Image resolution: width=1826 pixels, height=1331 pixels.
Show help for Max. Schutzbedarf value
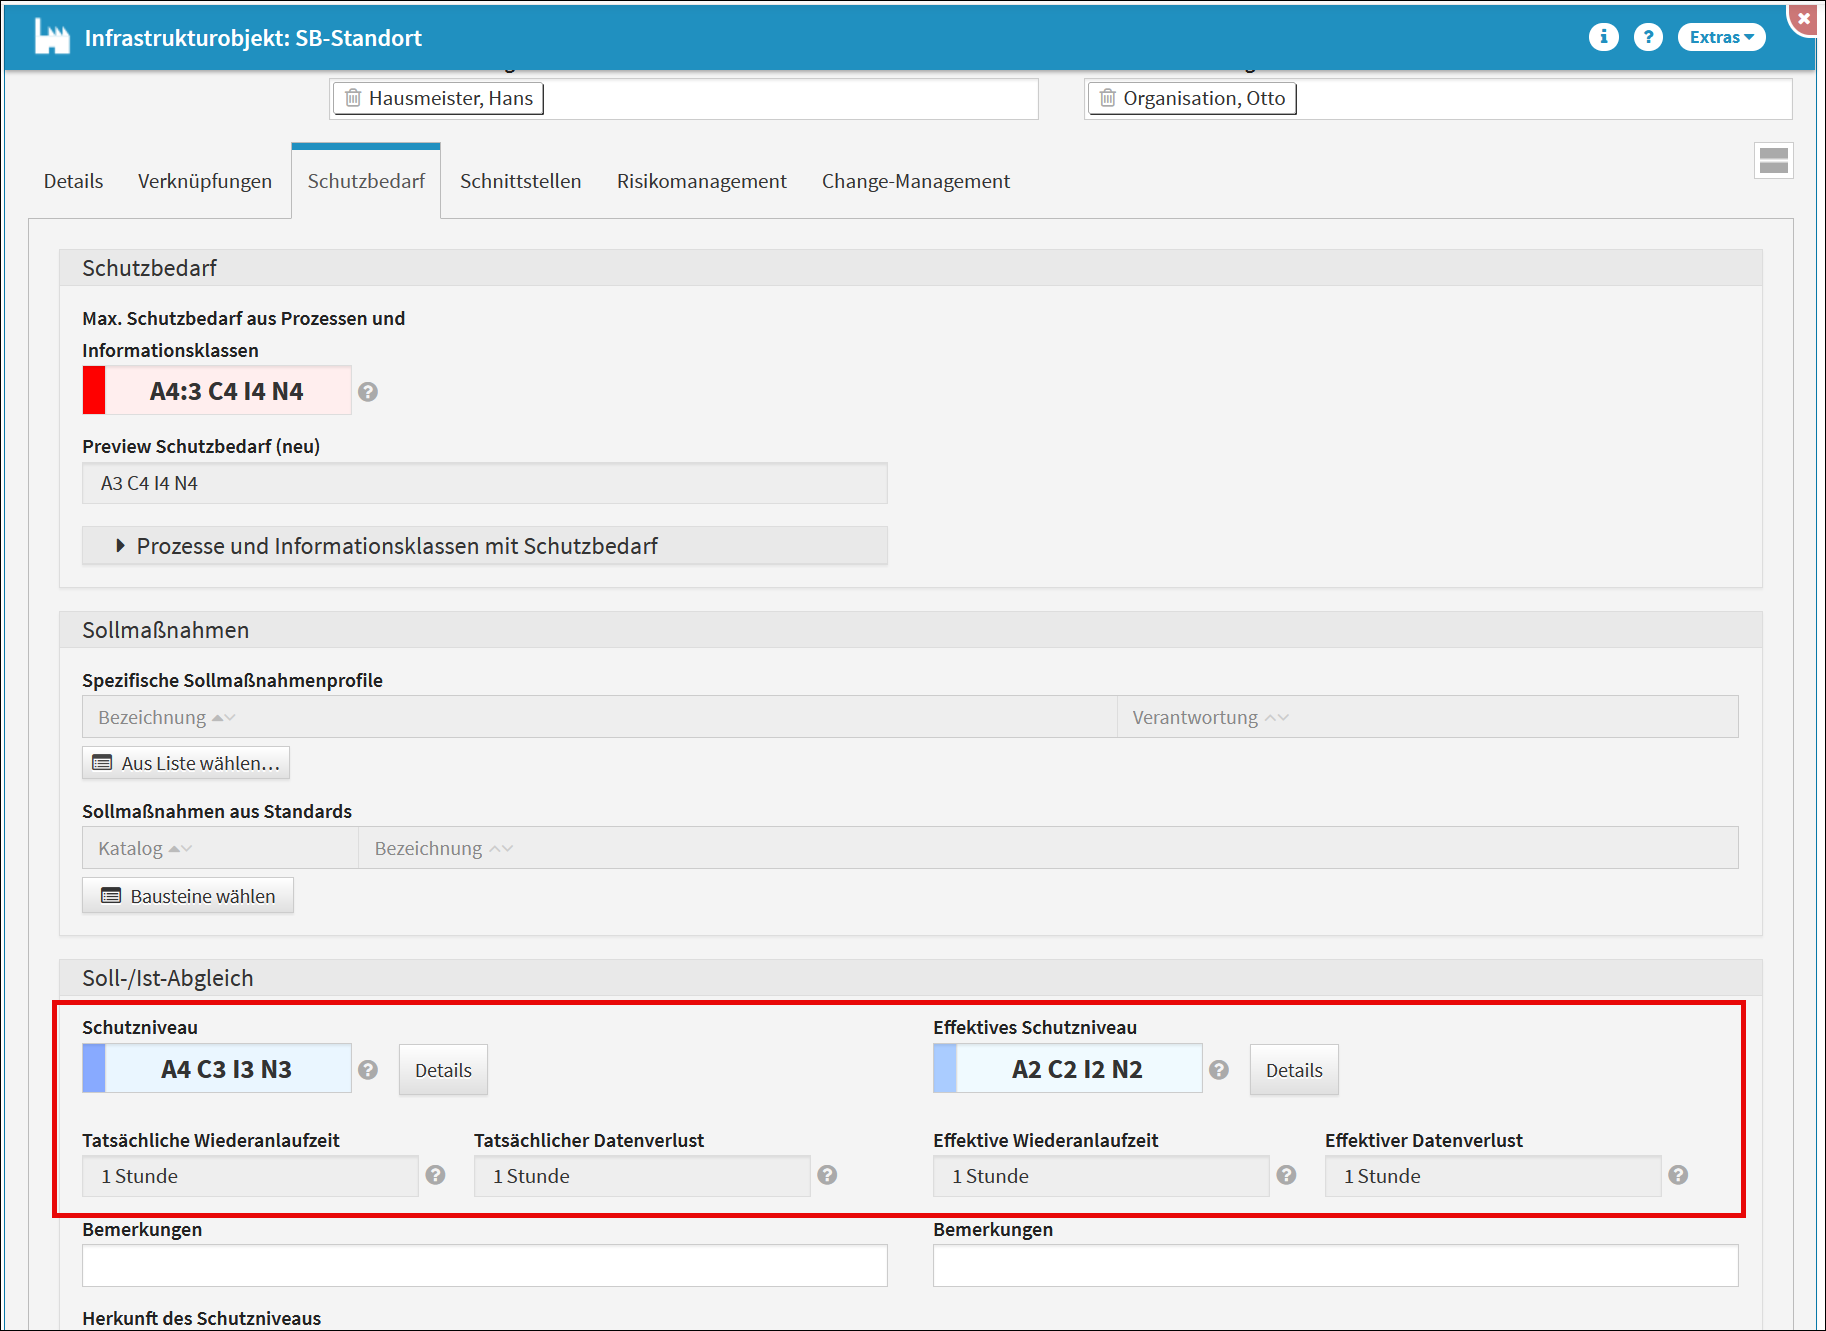click(368, 392)
